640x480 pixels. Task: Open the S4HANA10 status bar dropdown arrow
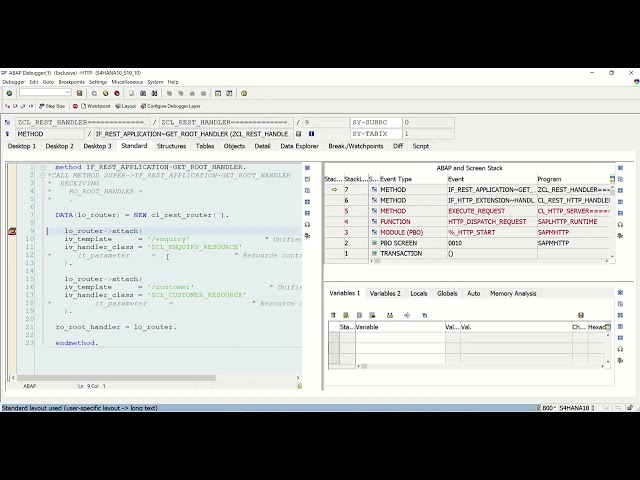593,408
